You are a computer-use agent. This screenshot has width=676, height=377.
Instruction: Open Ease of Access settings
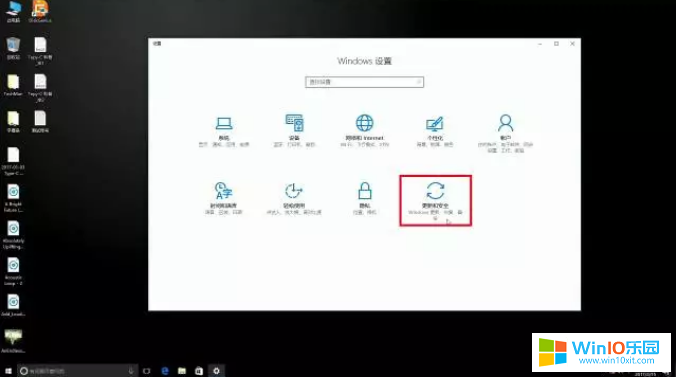294,198
